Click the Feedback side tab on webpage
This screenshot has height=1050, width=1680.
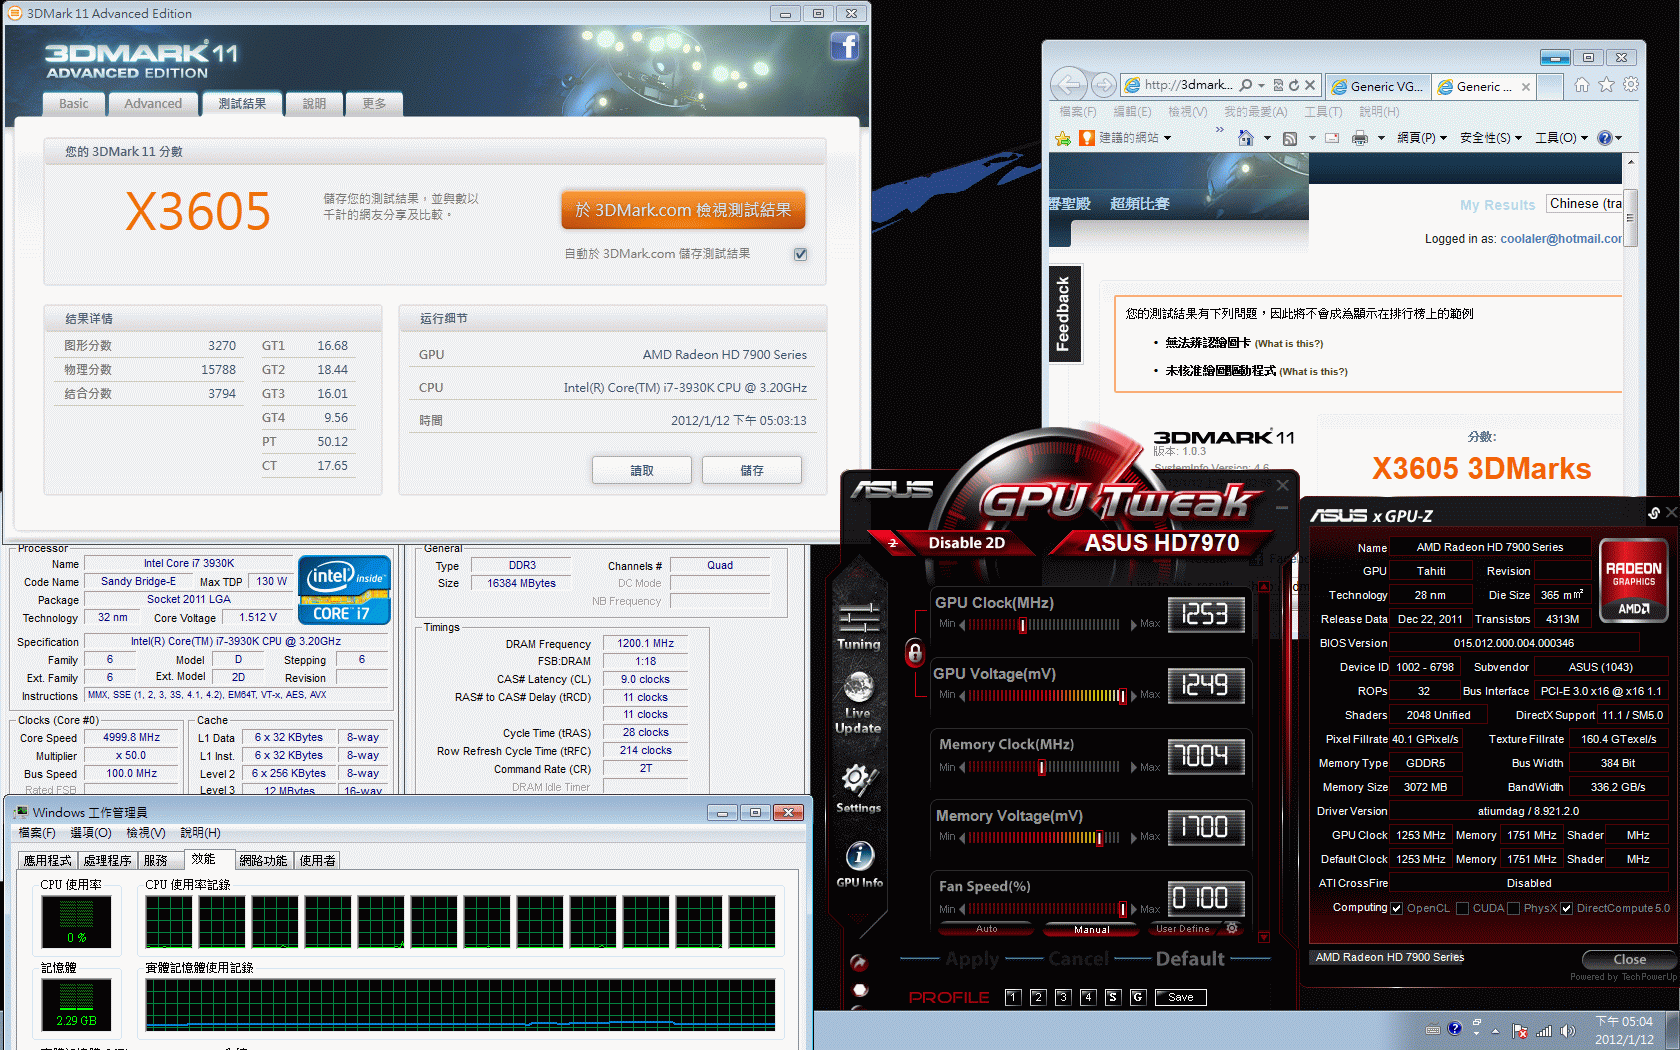tap(1063, 314)
